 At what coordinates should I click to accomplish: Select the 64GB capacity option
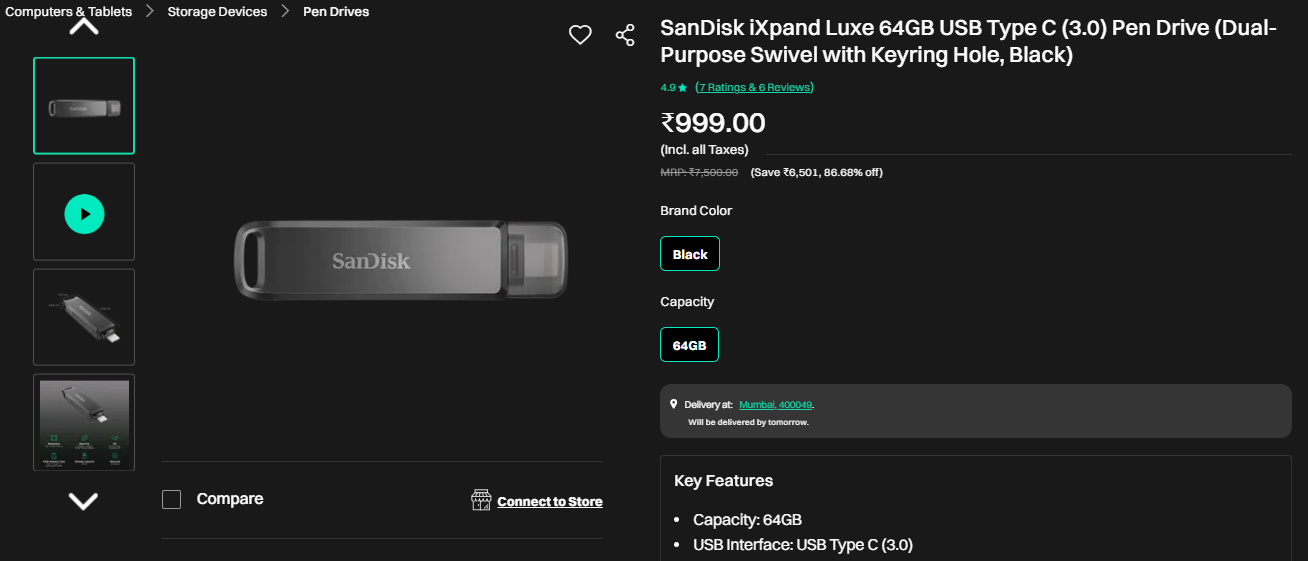(x=689, y=345)
